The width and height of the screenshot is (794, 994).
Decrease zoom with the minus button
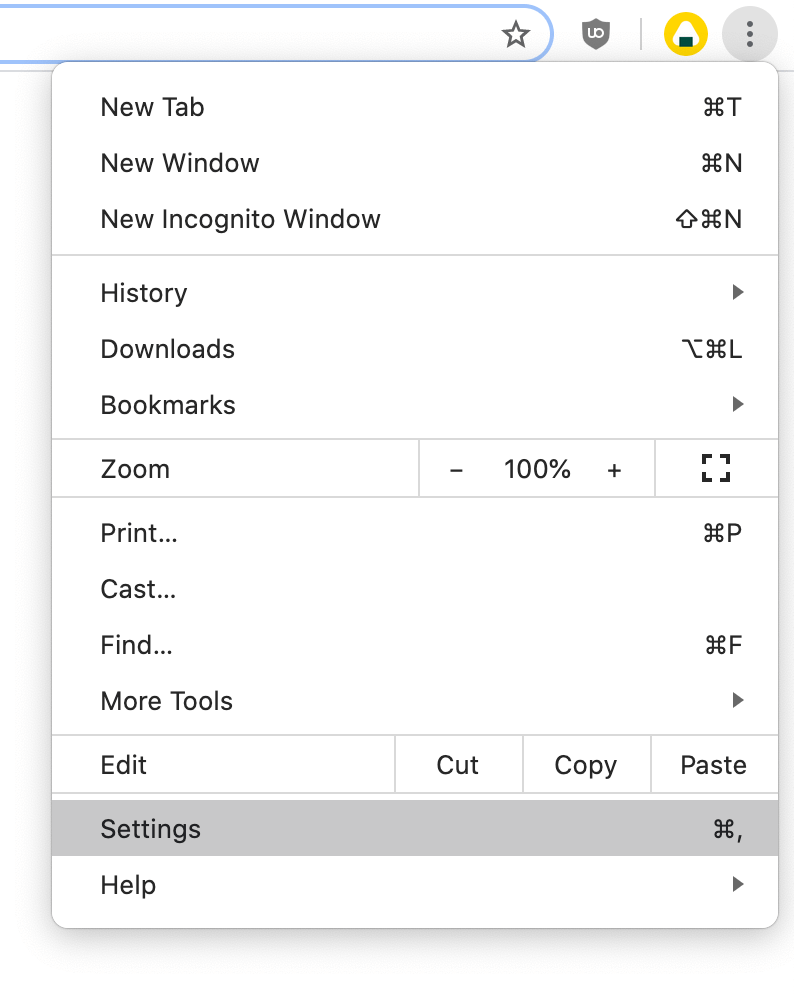point(456,470)
